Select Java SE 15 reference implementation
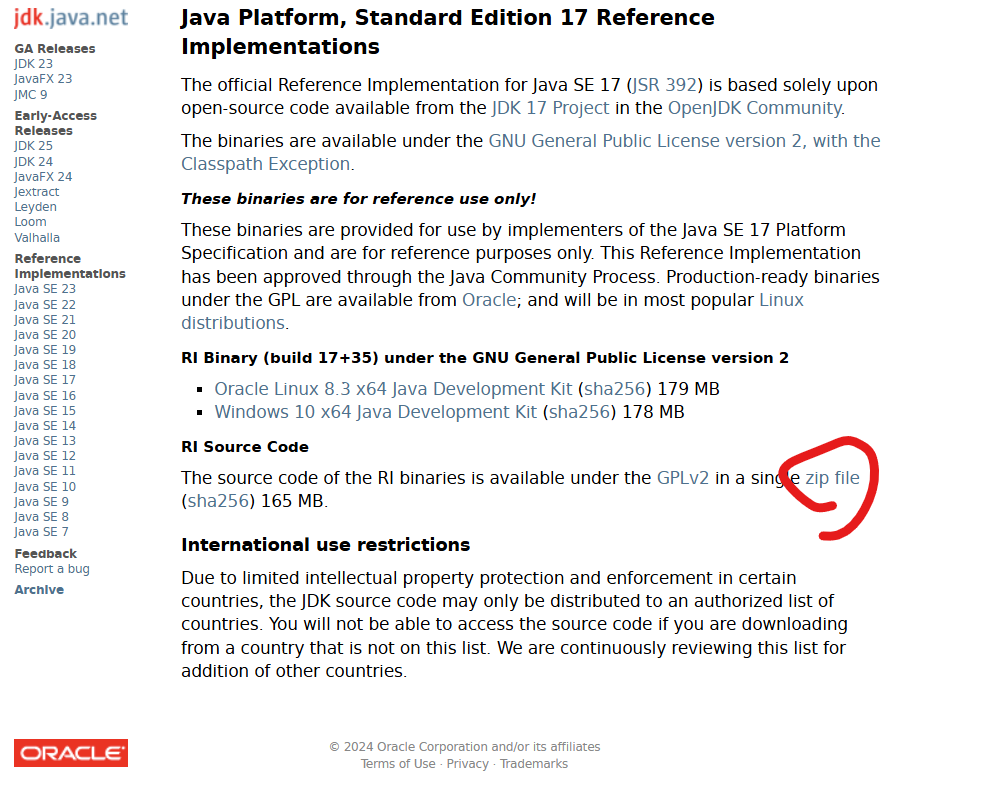 coord(45,411)
